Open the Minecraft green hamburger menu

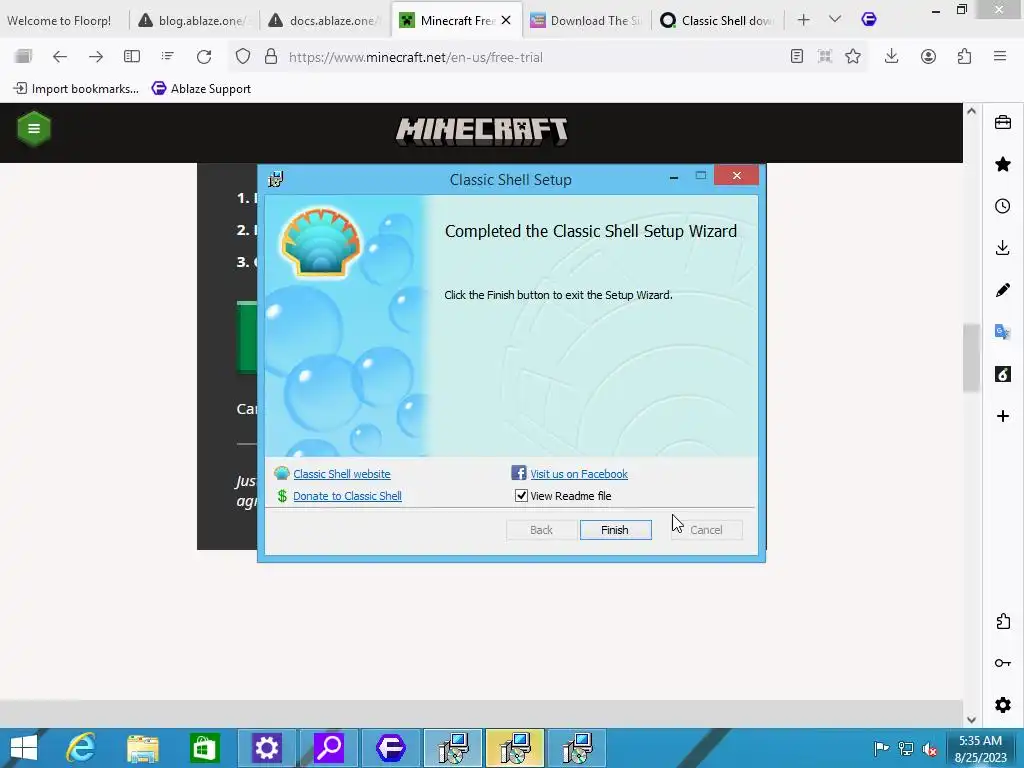(34, 129)
